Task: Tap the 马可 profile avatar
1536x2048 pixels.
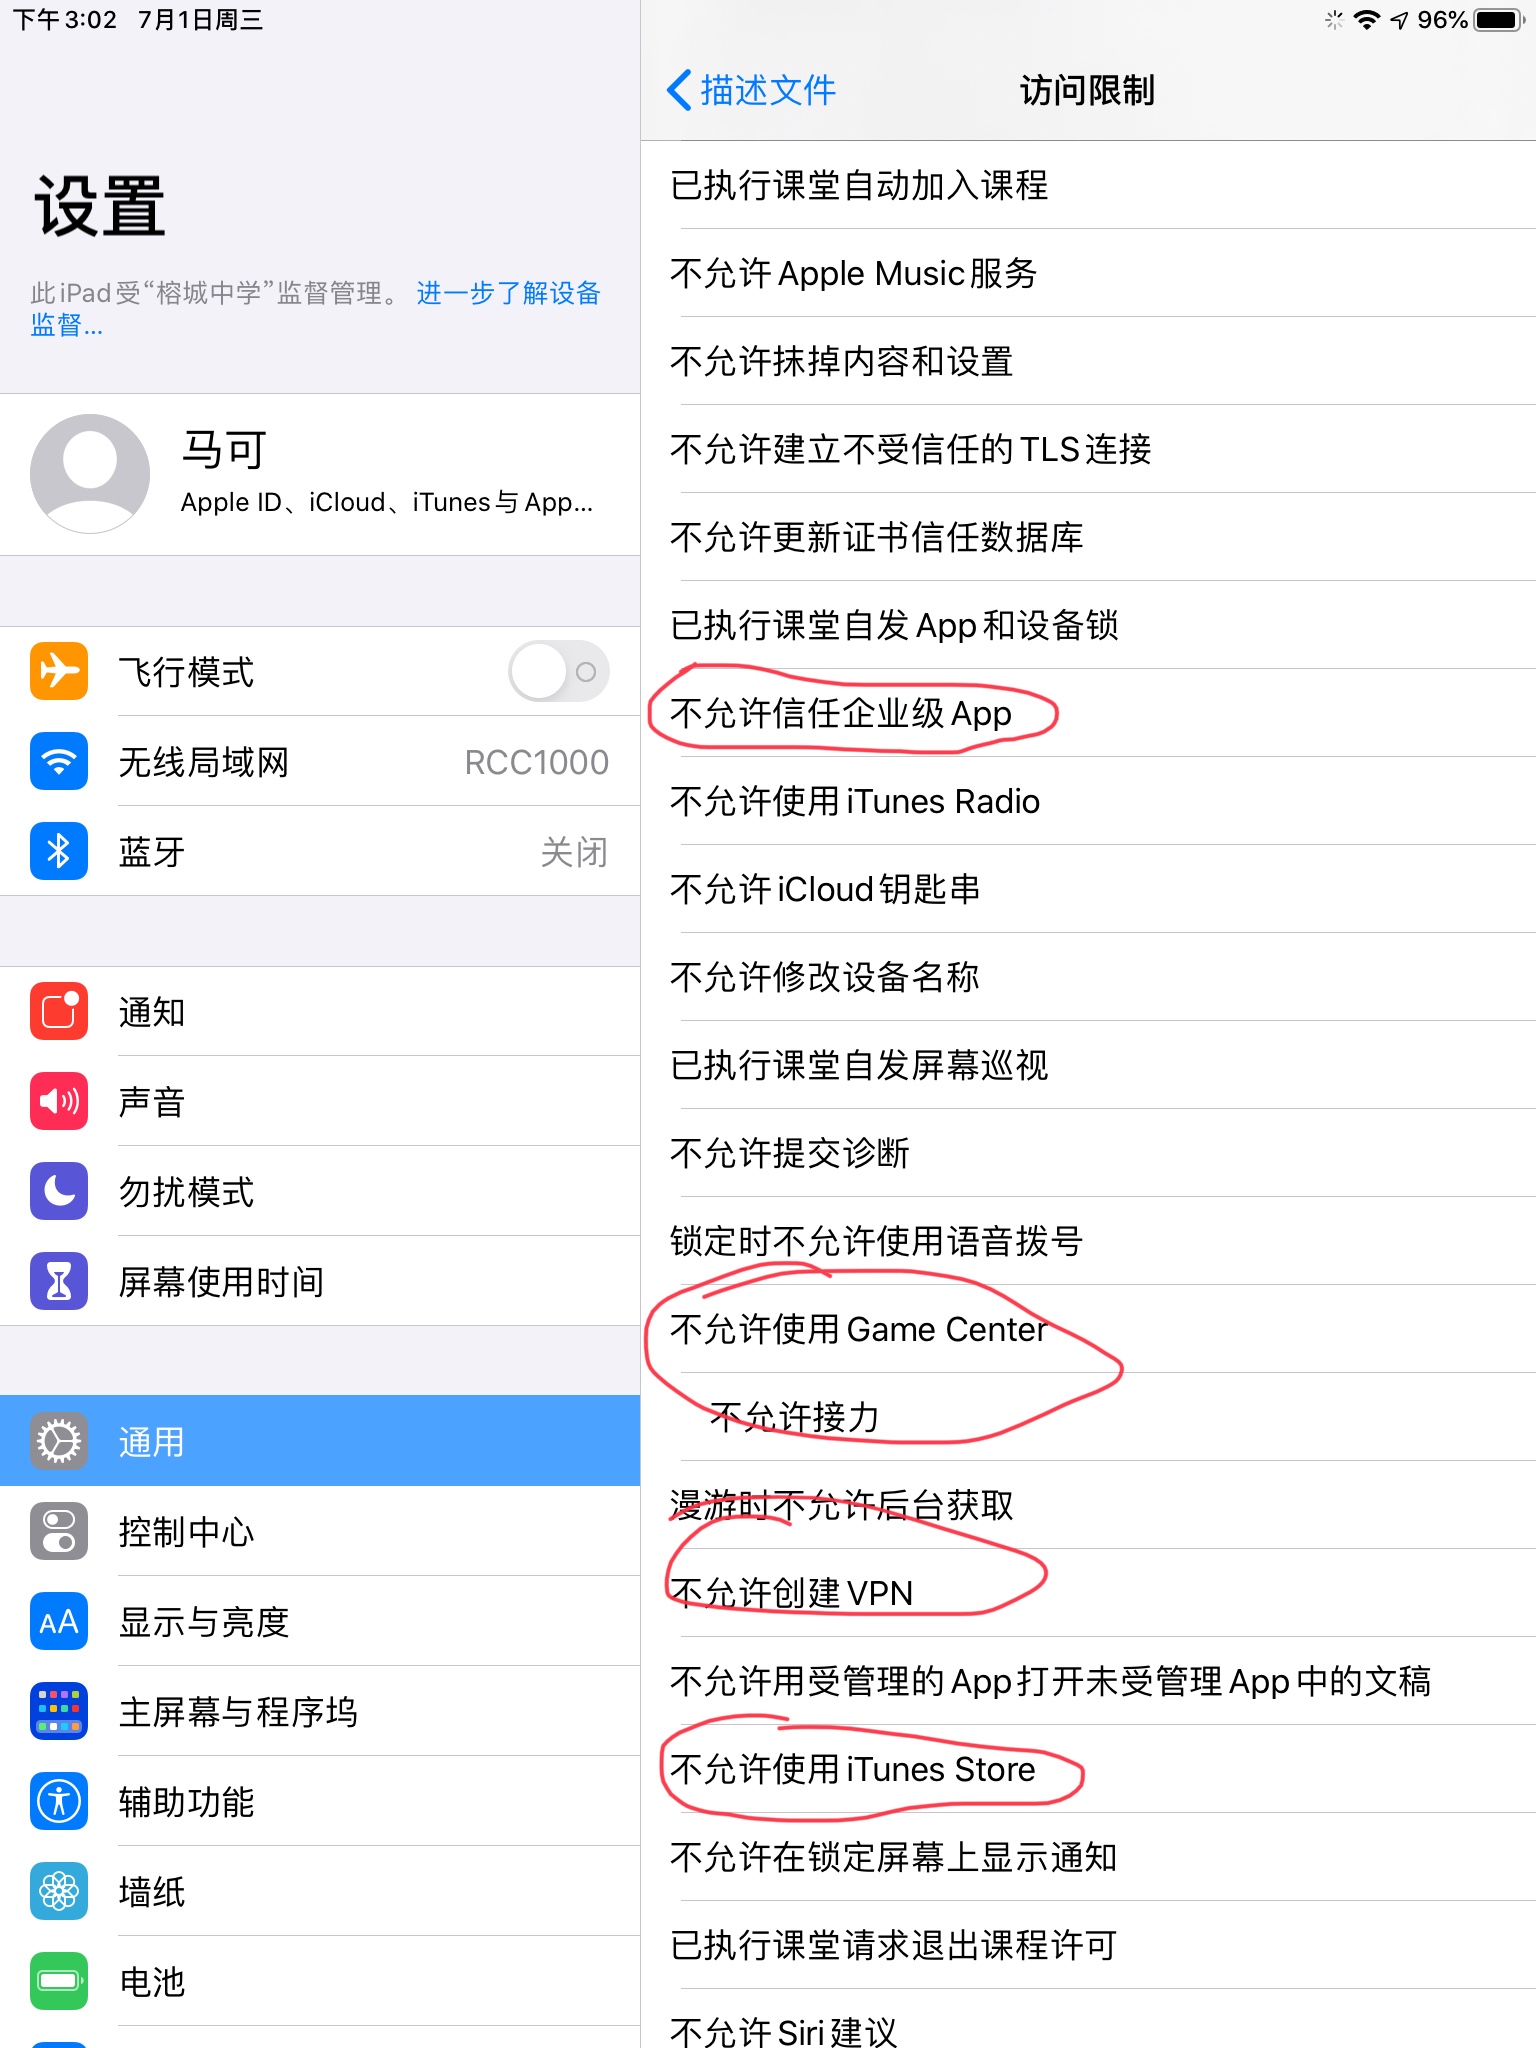Action: click(x=90, y=474)
